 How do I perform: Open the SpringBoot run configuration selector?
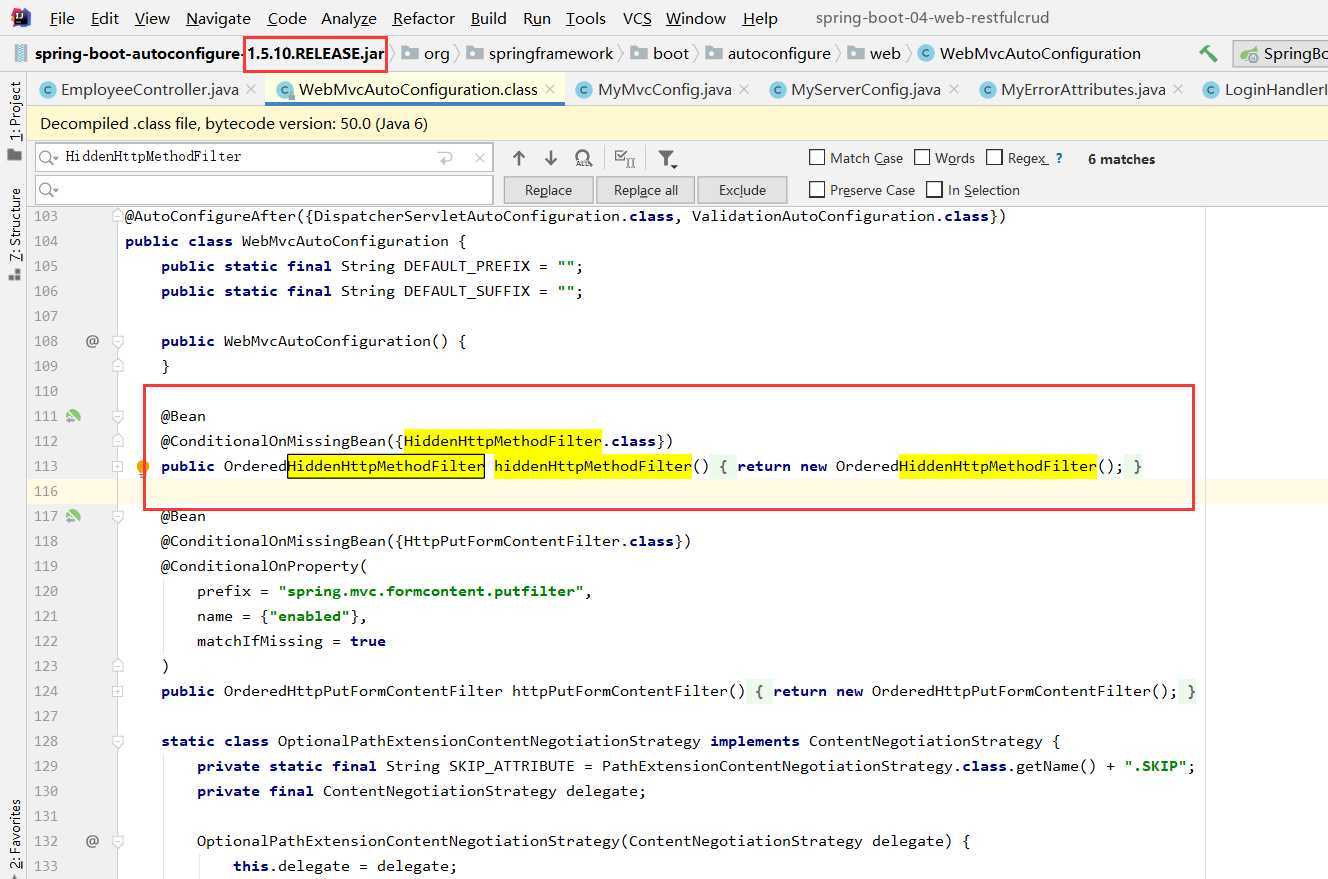point(1282,54)
